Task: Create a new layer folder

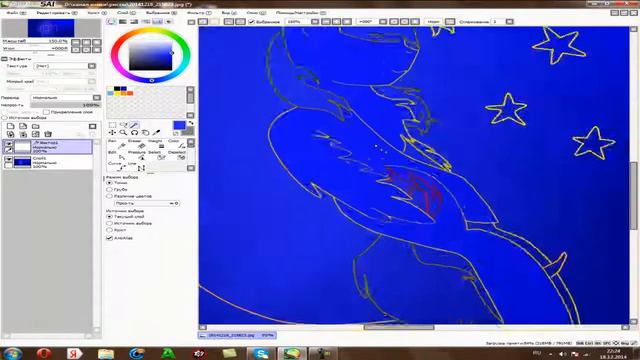Action: coord(36,126)
